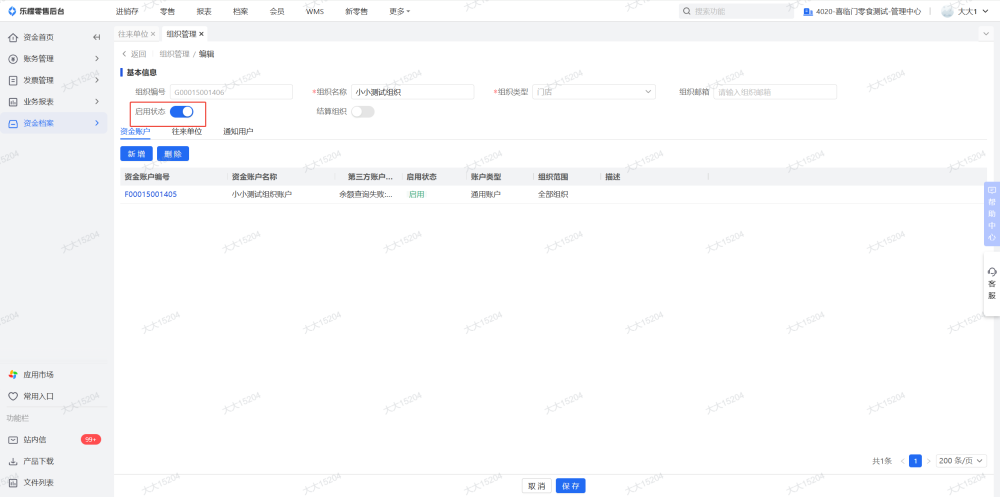Click the 发票管理 sidebar icon
The image size is (1000, 497).
click(13, 80)
